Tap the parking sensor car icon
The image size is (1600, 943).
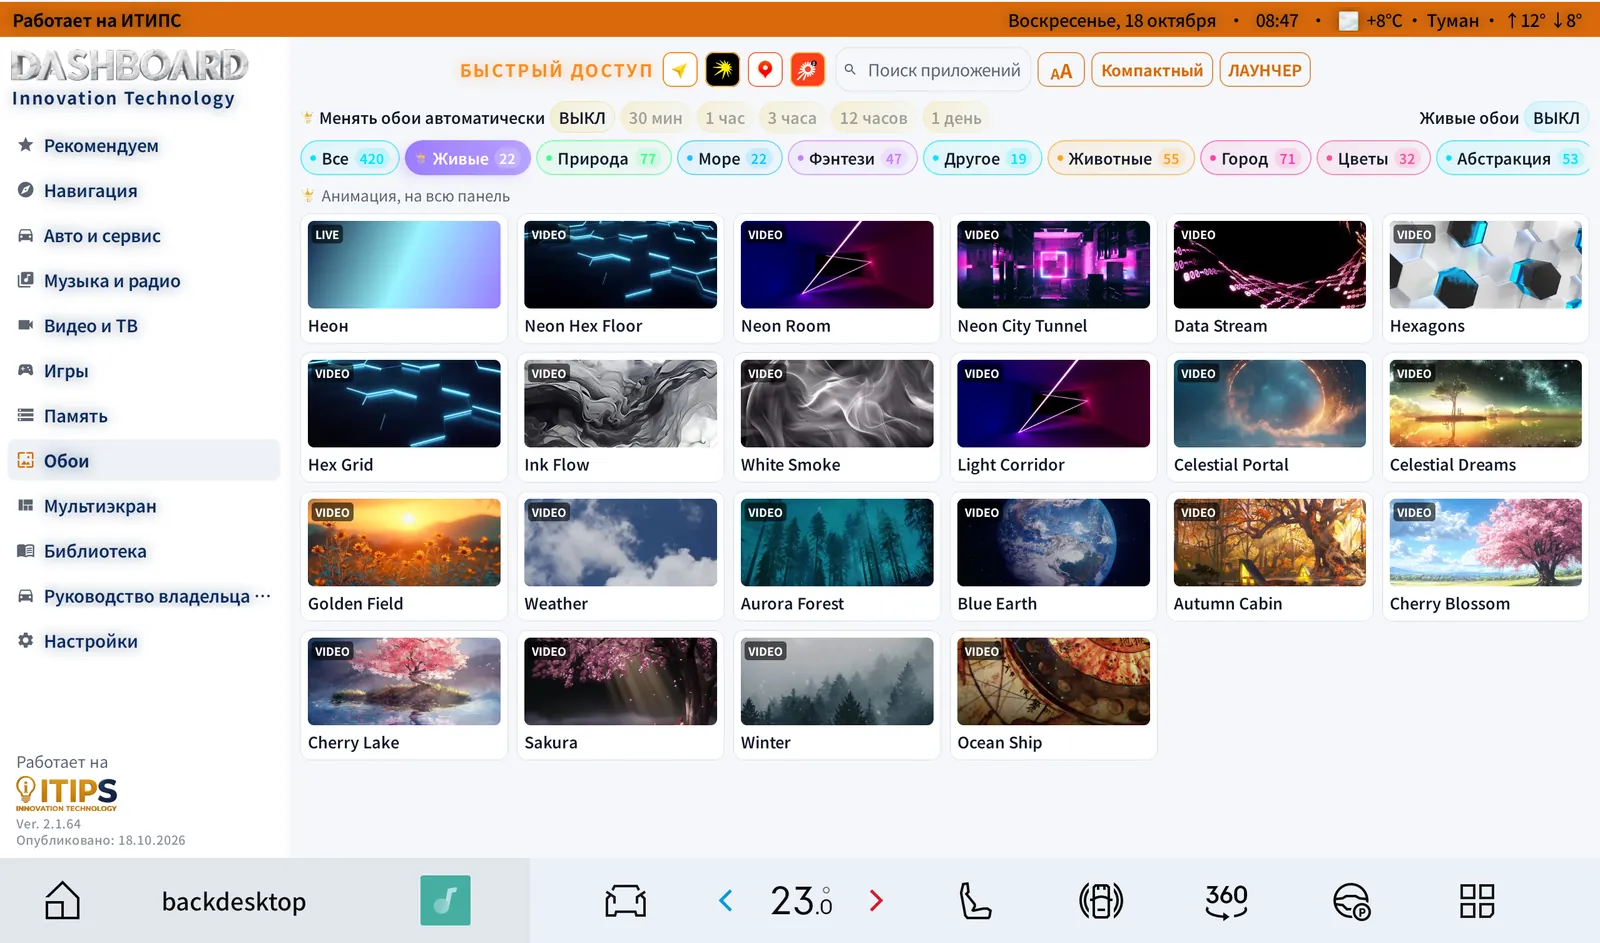point(1101,901)
